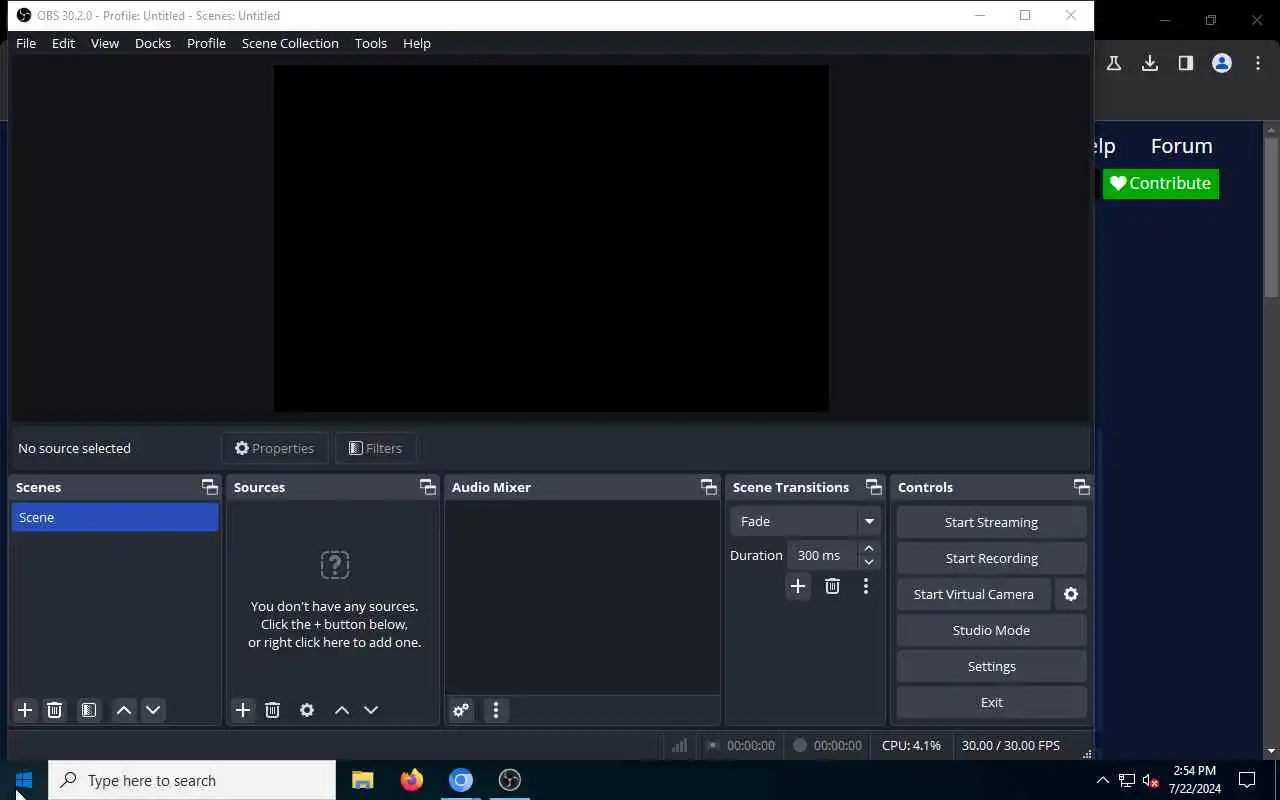Screen dimensions: 1280x800
Task: Remove source with trash icon in Sources
Action: [272, 710]
